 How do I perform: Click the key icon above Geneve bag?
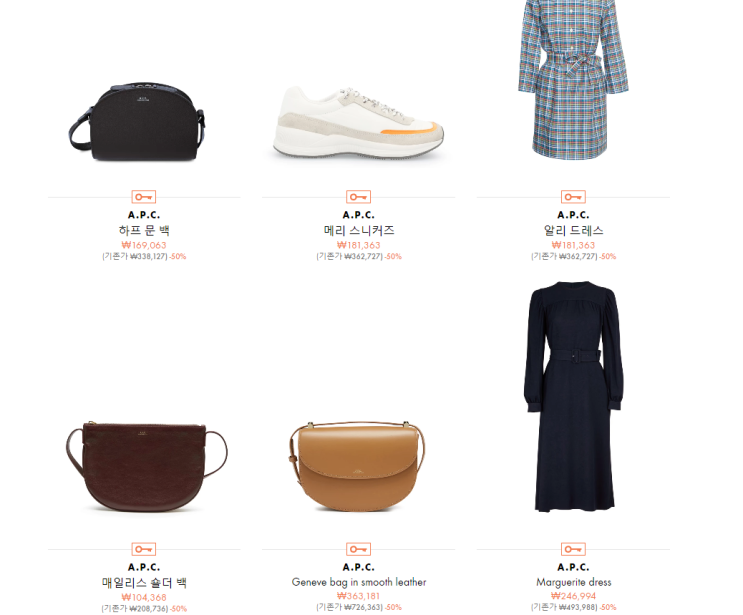(358, 549)
